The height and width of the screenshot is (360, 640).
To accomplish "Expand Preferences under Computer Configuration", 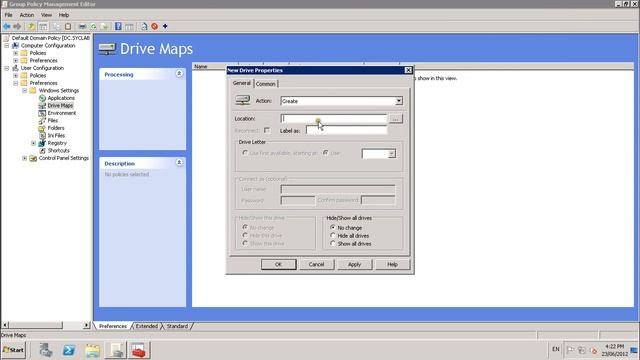I will 16,60.
